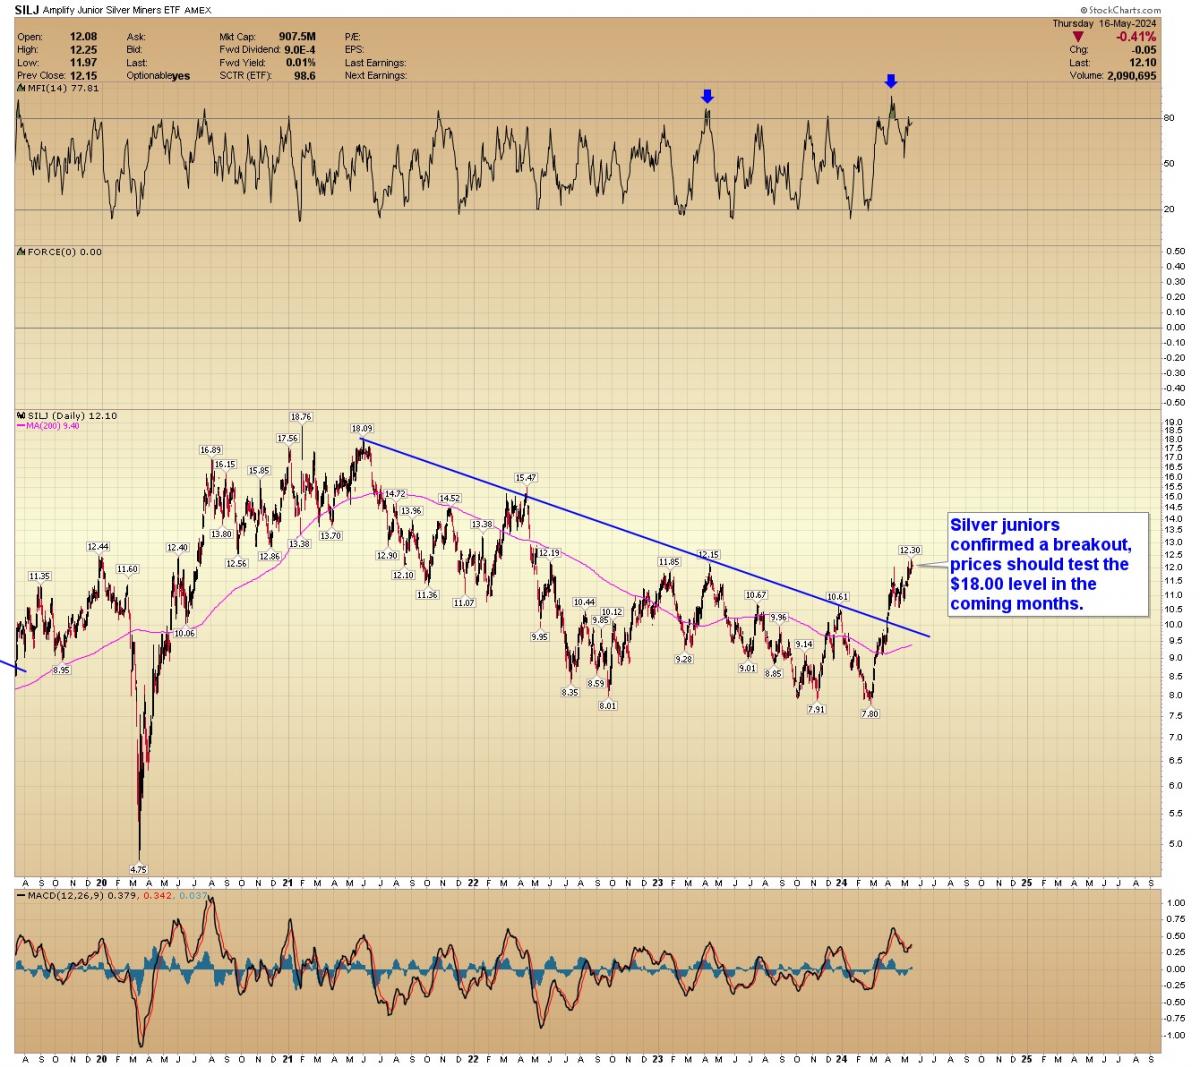Click the 4.75 low price label
The height and width of the screenshot is (1067, 1200).
[139, 869]
